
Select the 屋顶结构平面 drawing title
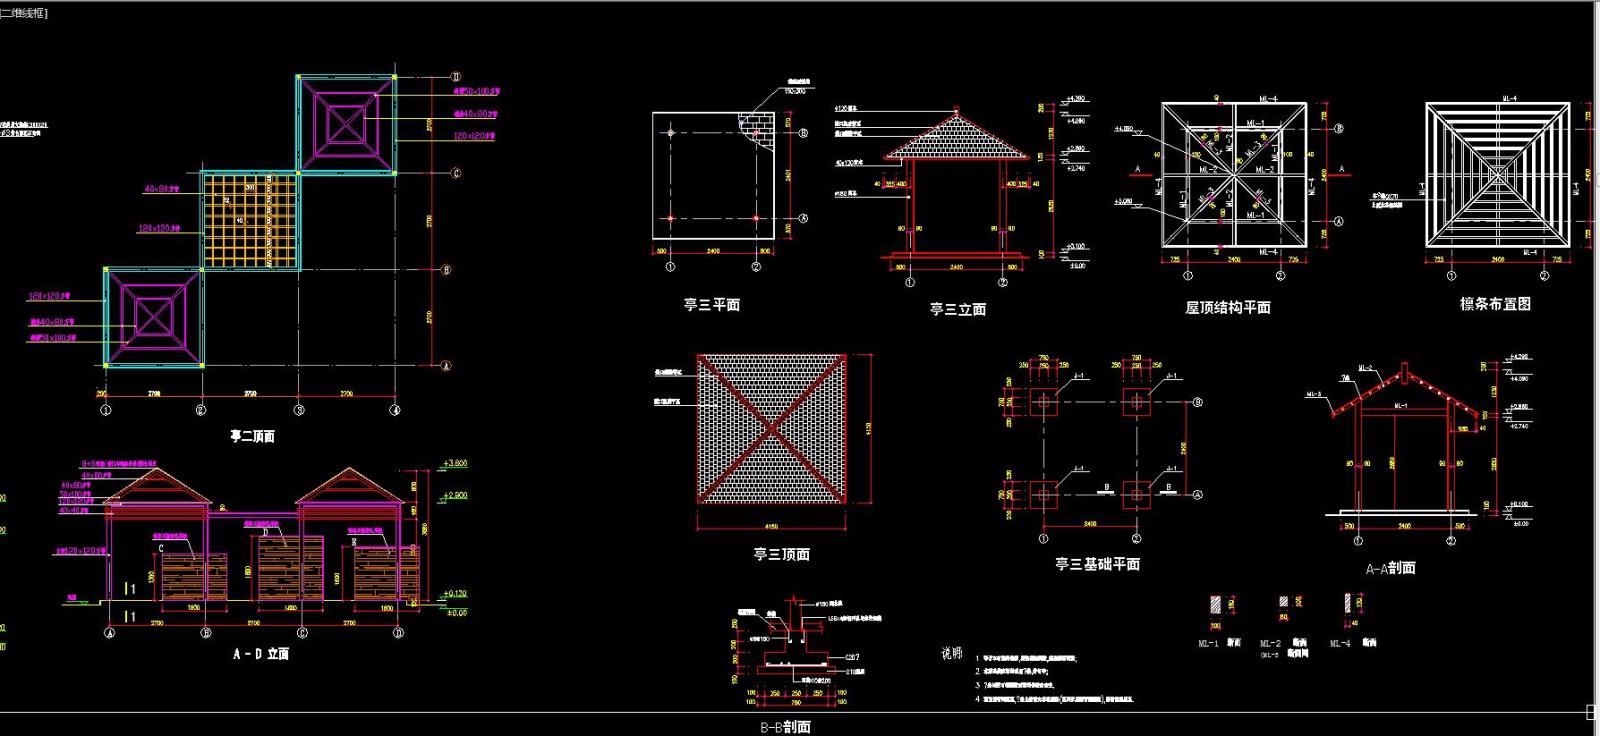click(1228, 307)
